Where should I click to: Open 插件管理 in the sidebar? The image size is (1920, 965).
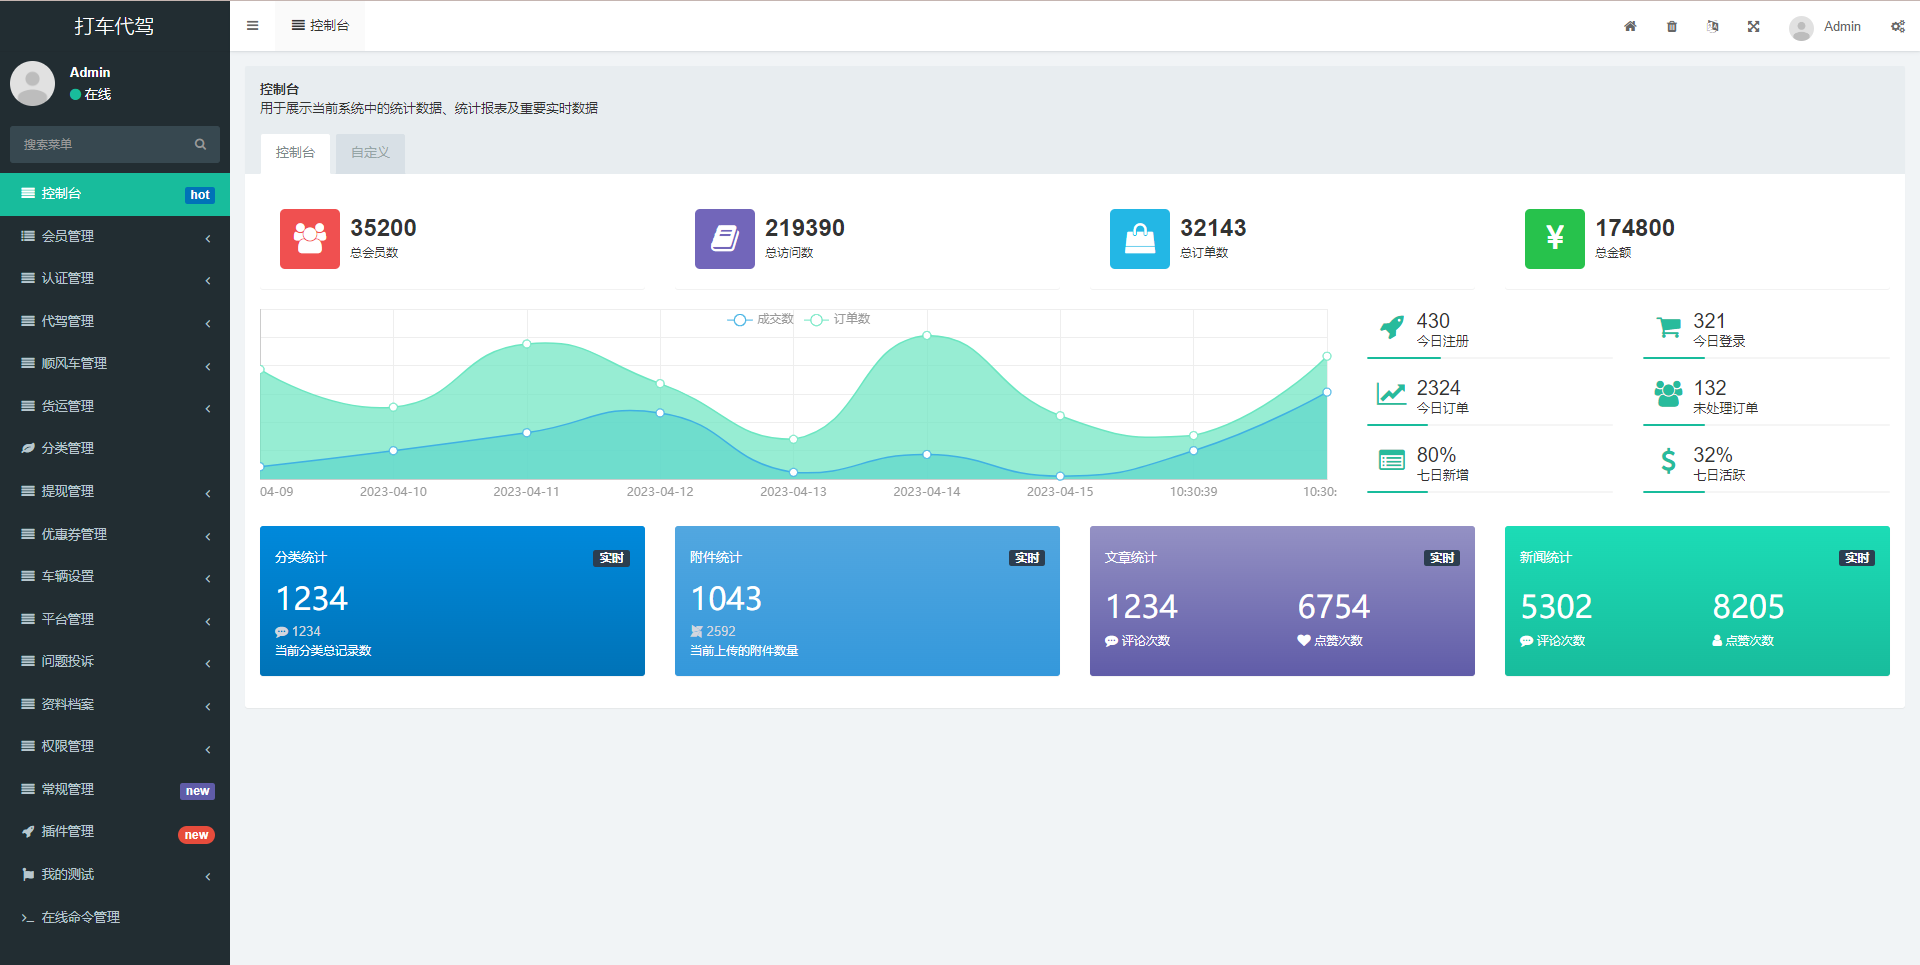(115, 832)
